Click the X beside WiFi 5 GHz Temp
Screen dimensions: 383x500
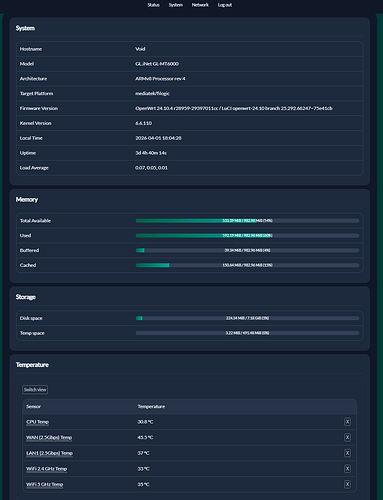coord(347,484)
